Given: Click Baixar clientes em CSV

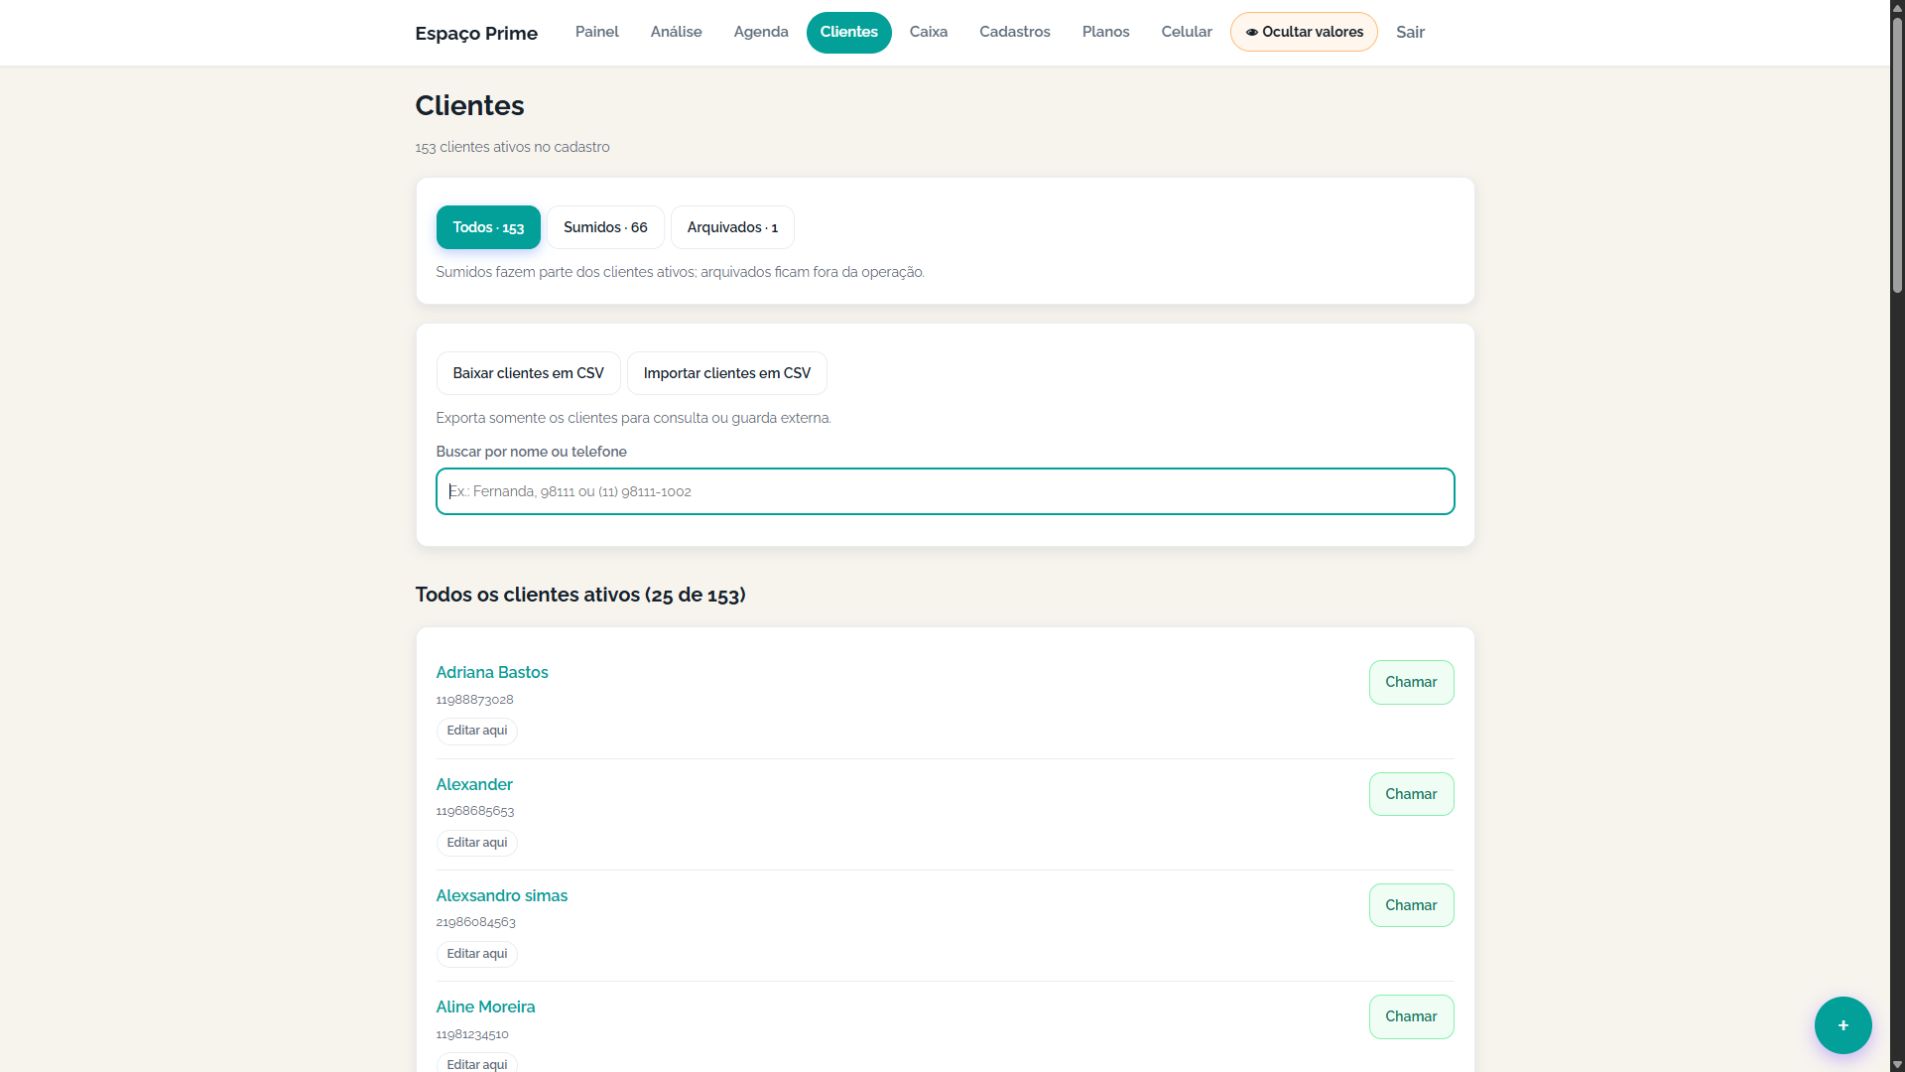Looking at the screenshot, I should click(x=528, y=373).
